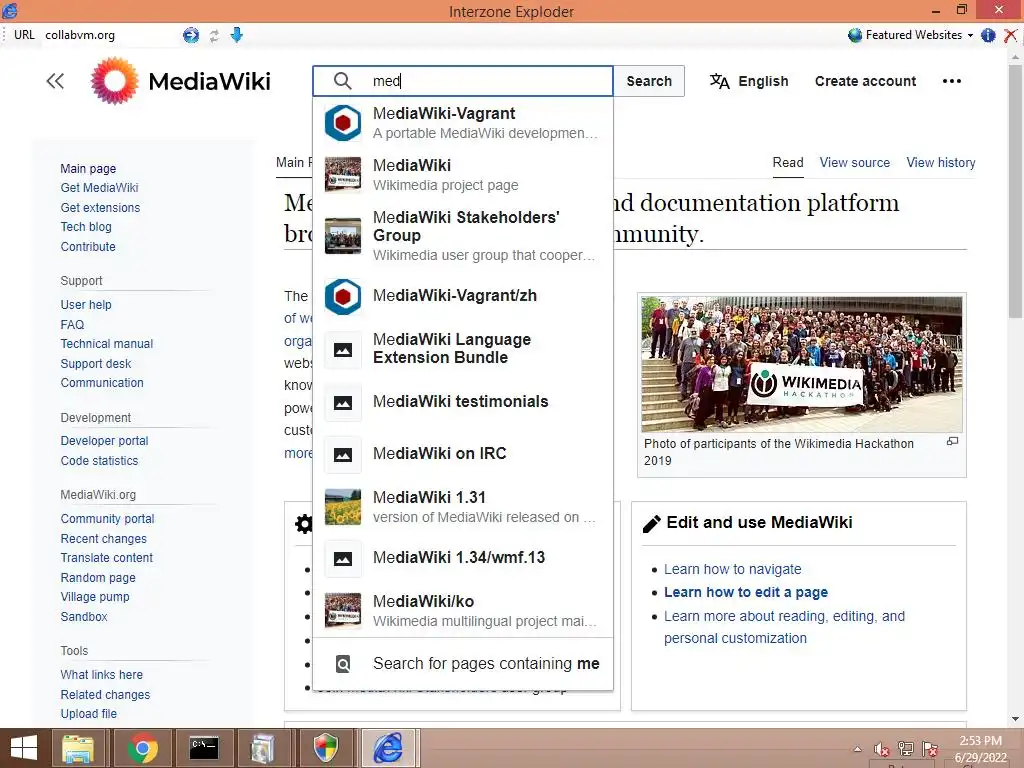Open the blue info icon at top right
Image resolution: width=1024 pixels, height=768 pixels.
988,35
